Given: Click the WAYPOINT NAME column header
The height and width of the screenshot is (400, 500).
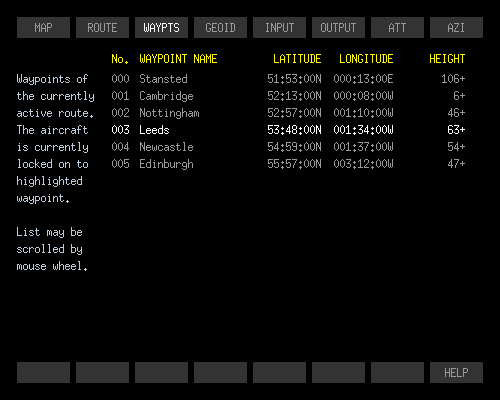Looking at the screenshot, I should coord(178,59).
